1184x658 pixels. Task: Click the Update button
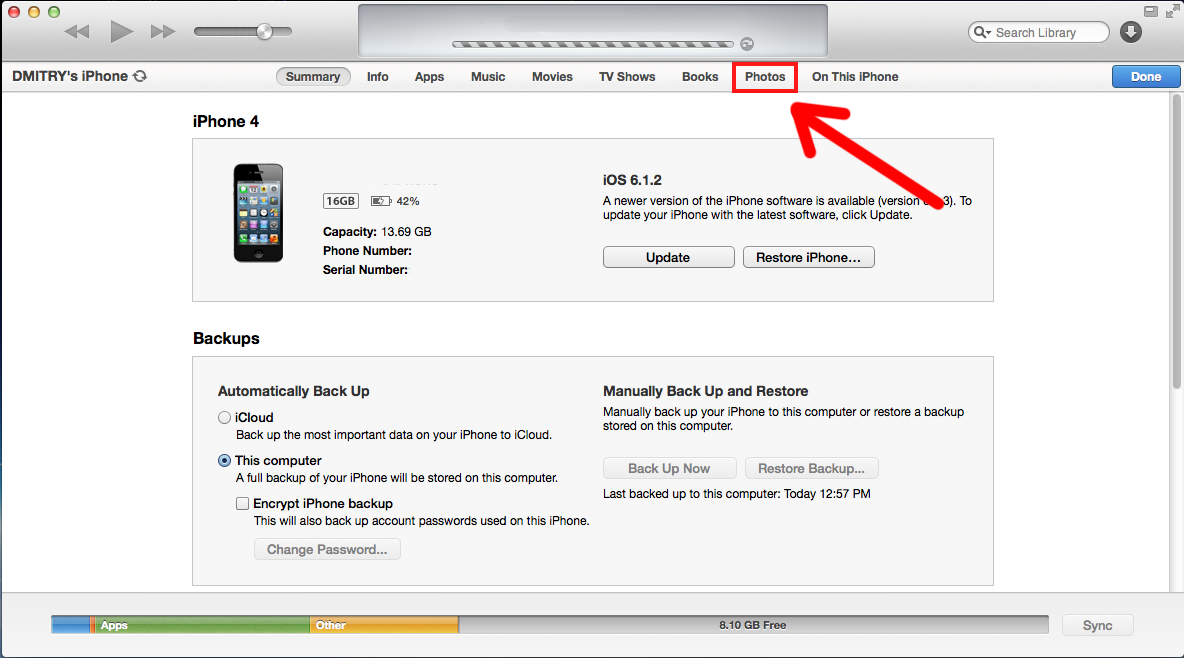coord(668,258)
